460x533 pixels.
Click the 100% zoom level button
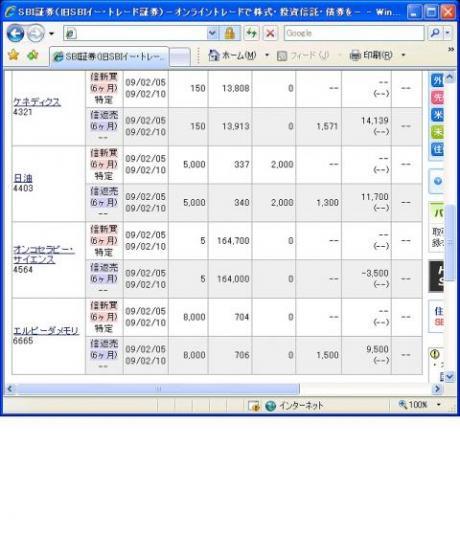[413, 405]
